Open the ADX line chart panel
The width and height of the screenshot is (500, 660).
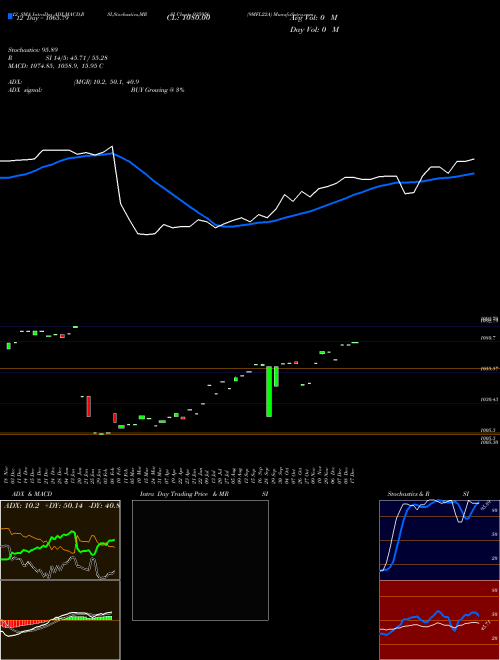pos(60,540)
